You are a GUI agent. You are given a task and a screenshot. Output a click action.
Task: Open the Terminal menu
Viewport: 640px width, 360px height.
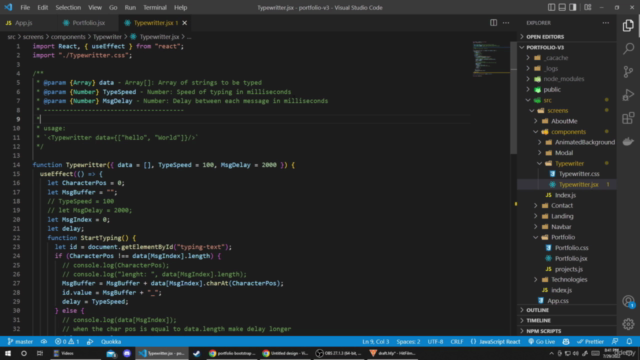tap(155, 7)
